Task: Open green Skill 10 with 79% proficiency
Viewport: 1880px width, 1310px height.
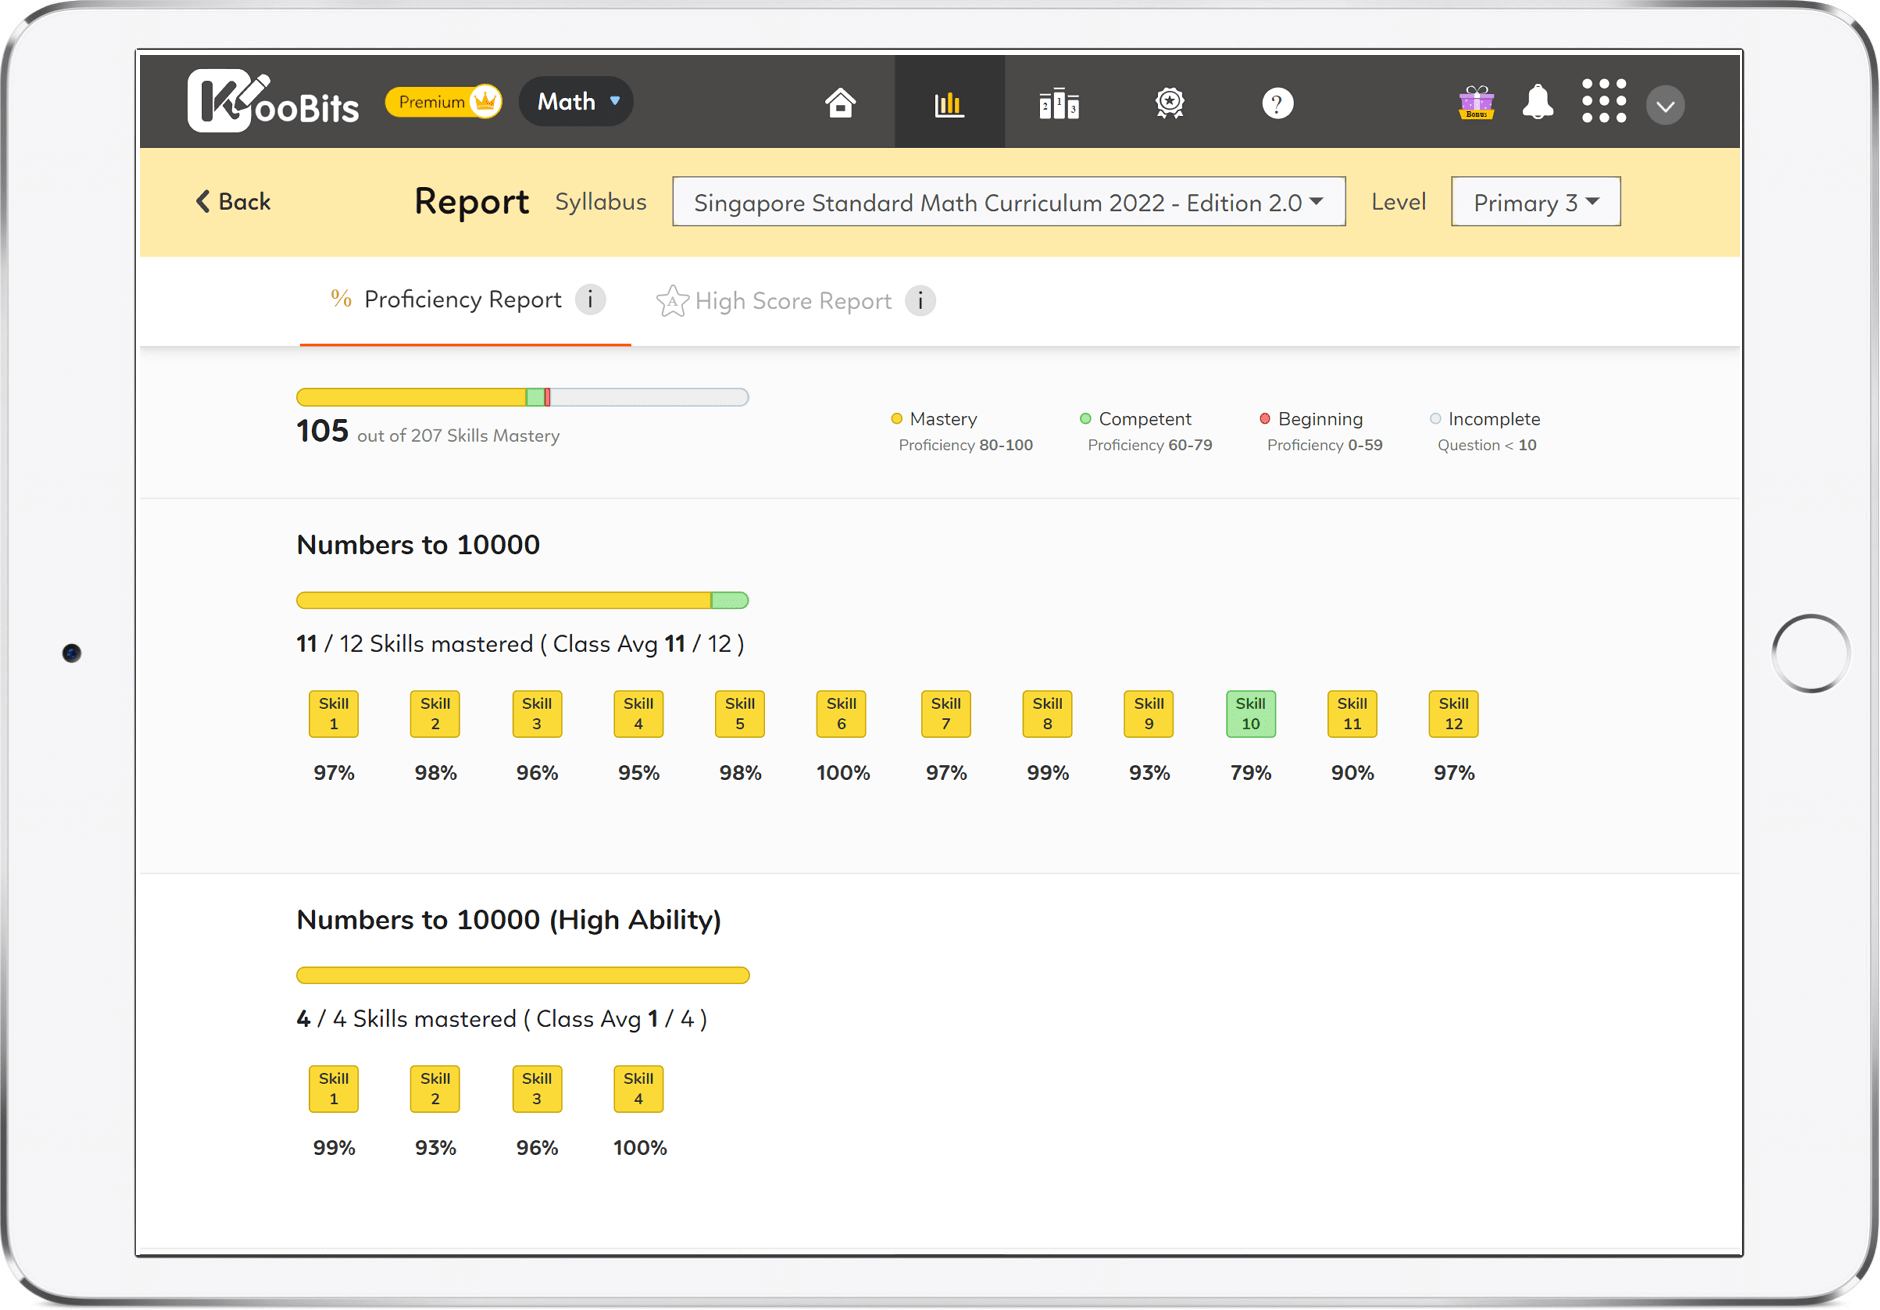Action: (1250, 714)
